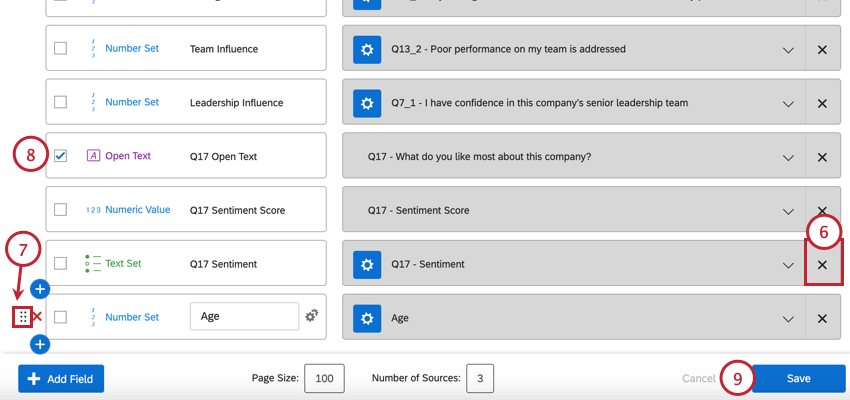The width and height of the screenshot is (850, 400).
Task: Expand the Q13_2 source dropdown
Action: point(788,49)
